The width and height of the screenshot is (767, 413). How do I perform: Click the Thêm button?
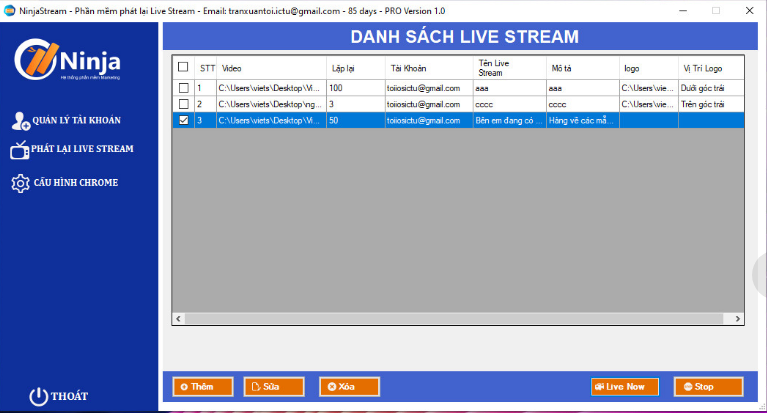(203, 387)
